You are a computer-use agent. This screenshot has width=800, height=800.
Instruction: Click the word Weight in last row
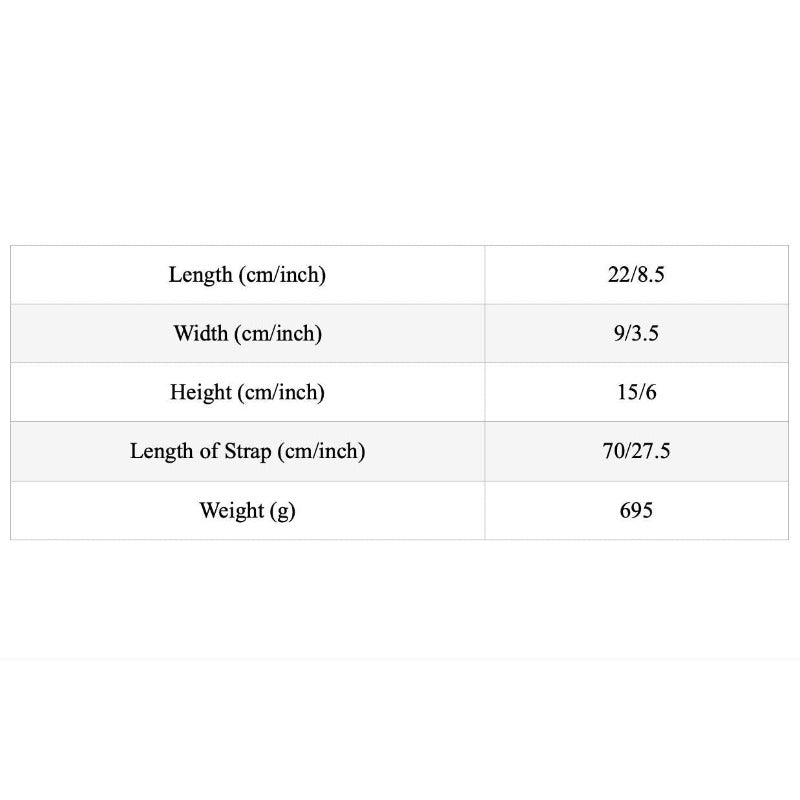(x=232, y=512)
